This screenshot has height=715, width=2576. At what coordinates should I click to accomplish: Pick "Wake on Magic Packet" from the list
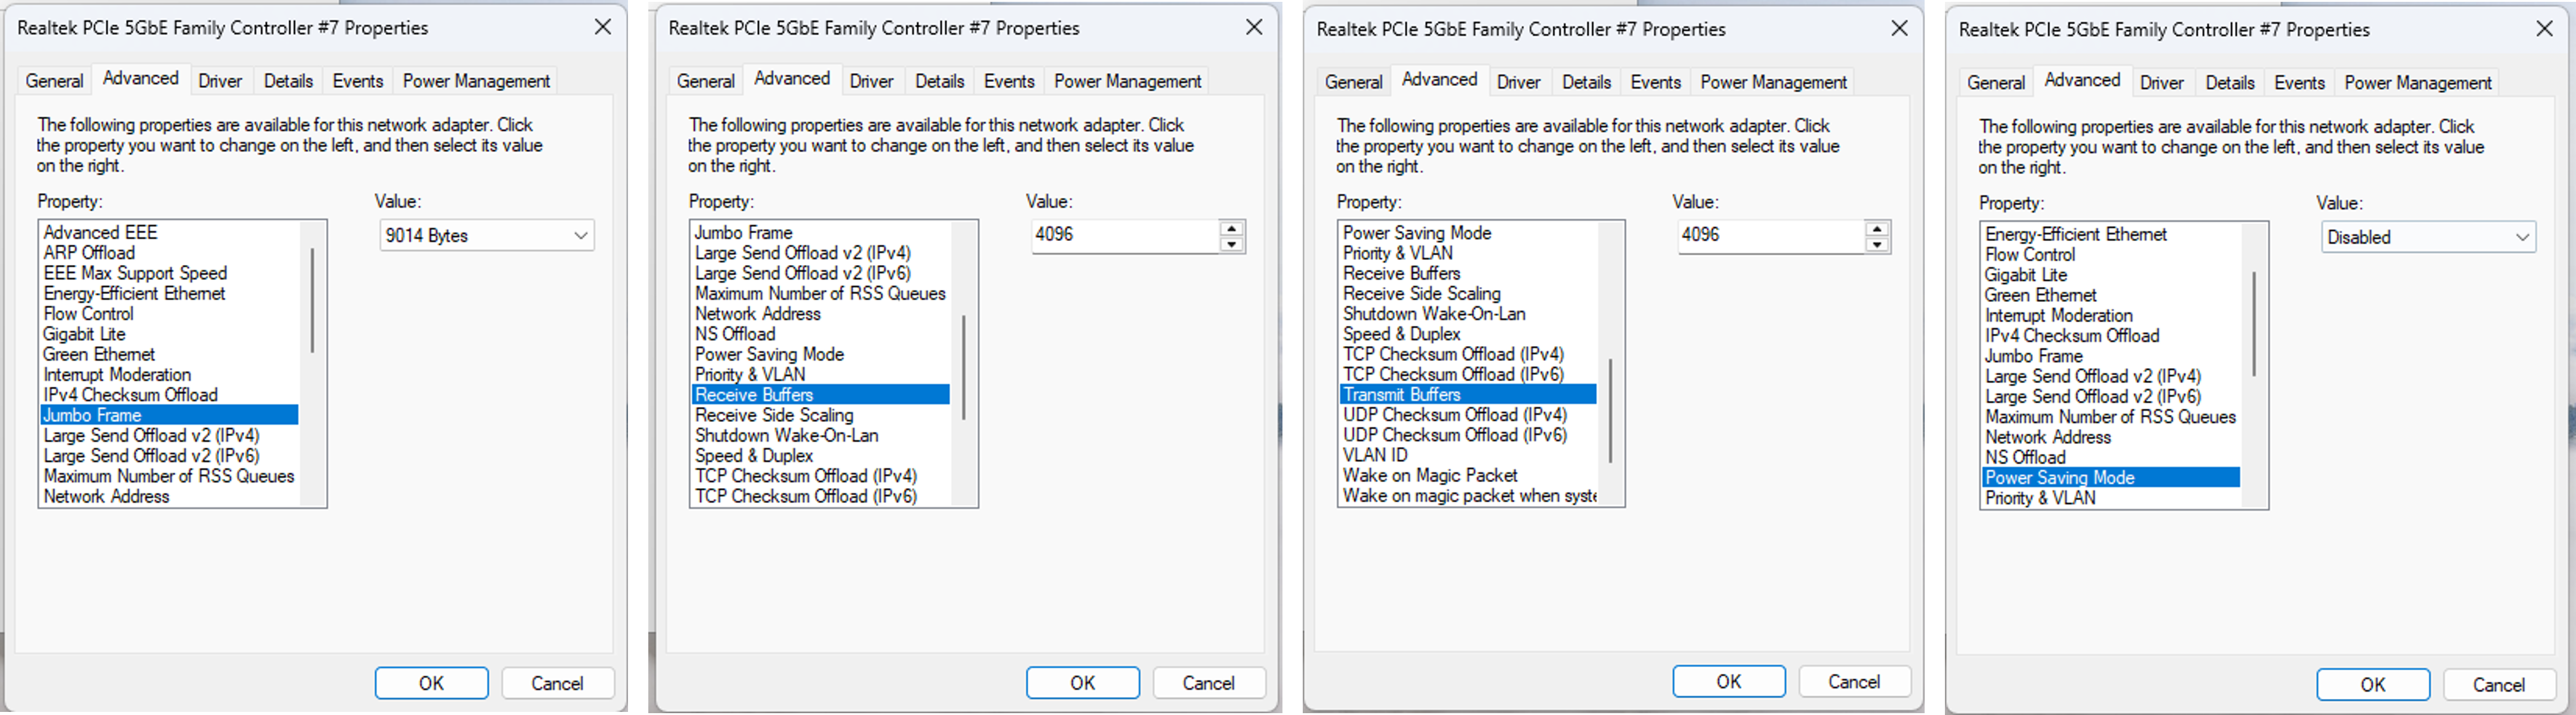point(1430,475)
